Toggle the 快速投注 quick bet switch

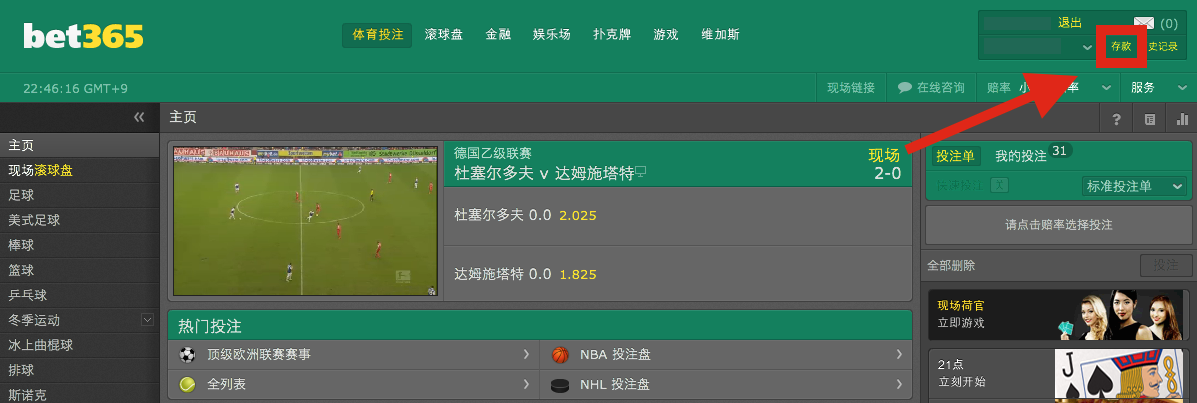pos(999,185)
